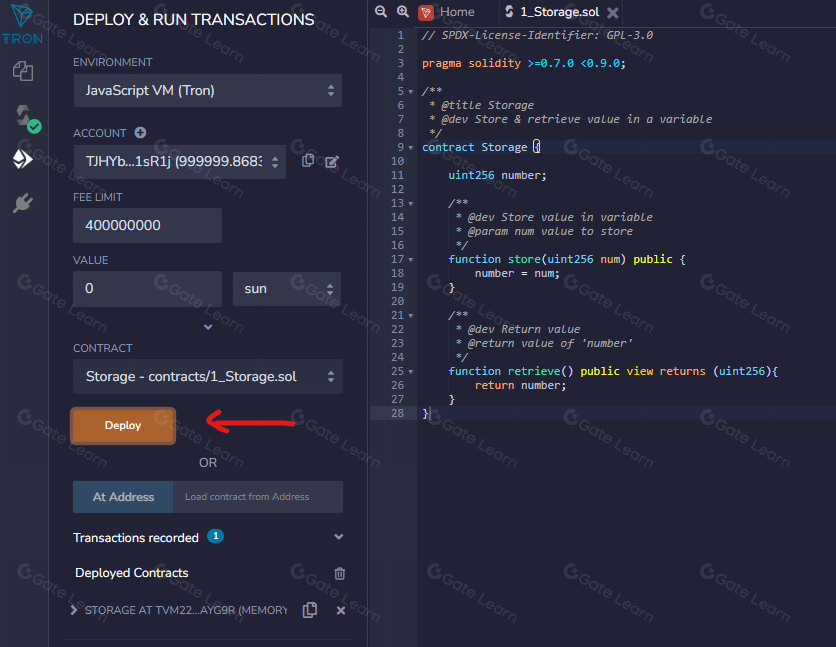Click the edit icon next to account
The image size is (836, 647).
[x=332, y=161]
